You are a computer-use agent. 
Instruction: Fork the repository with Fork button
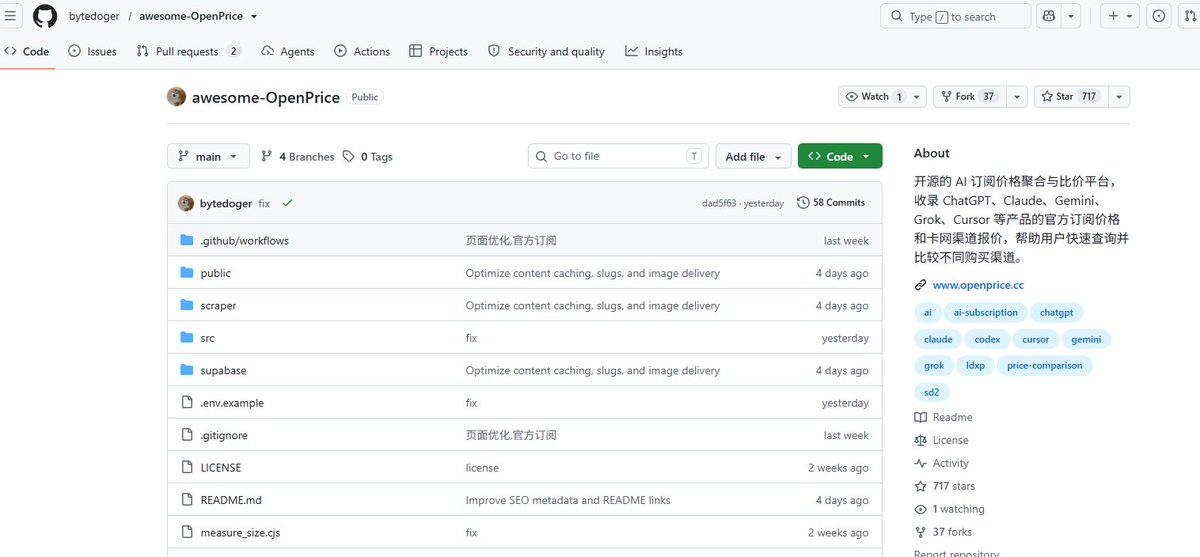[x=969, y=97]
